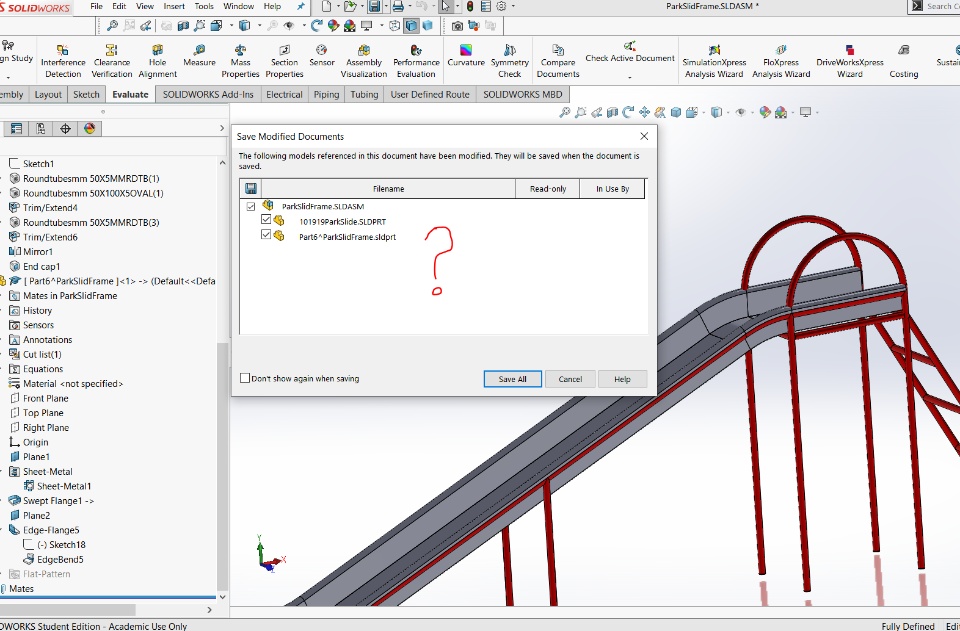This screenshot has height=631, width=960.
Task: Open the Costing tool
Action: click(904, 61)
